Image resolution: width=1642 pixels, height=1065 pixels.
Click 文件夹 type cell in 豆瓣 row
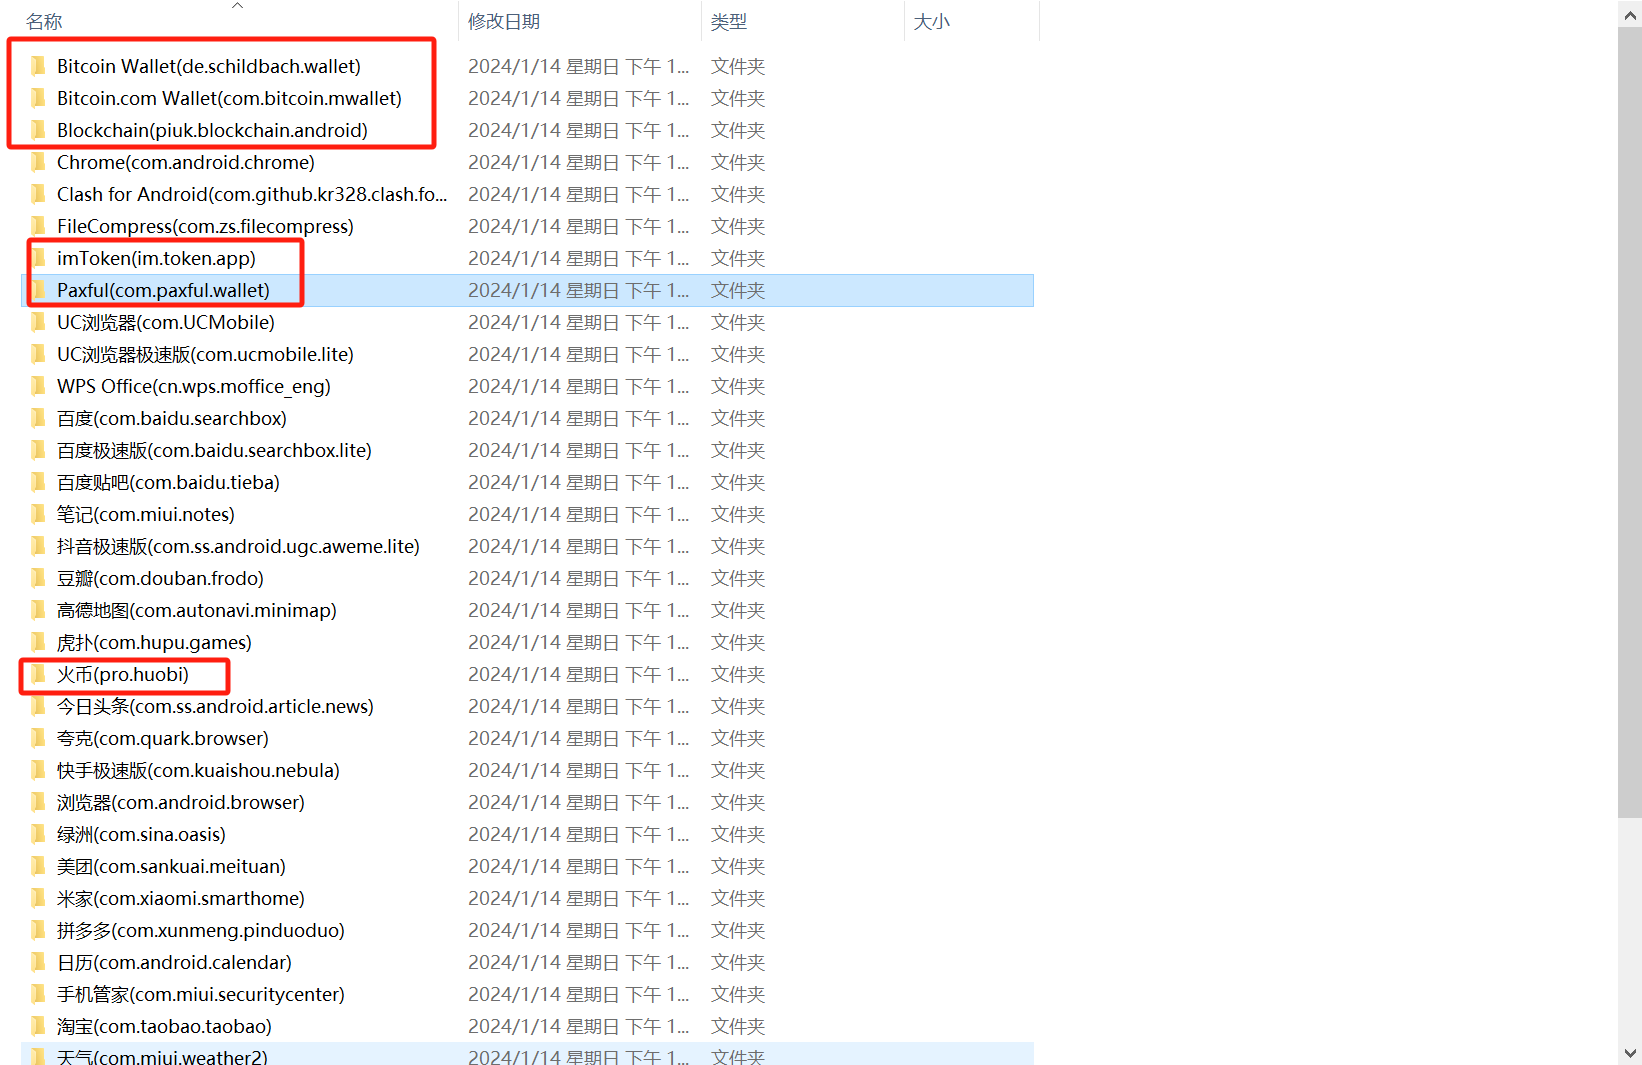(738, 578)
